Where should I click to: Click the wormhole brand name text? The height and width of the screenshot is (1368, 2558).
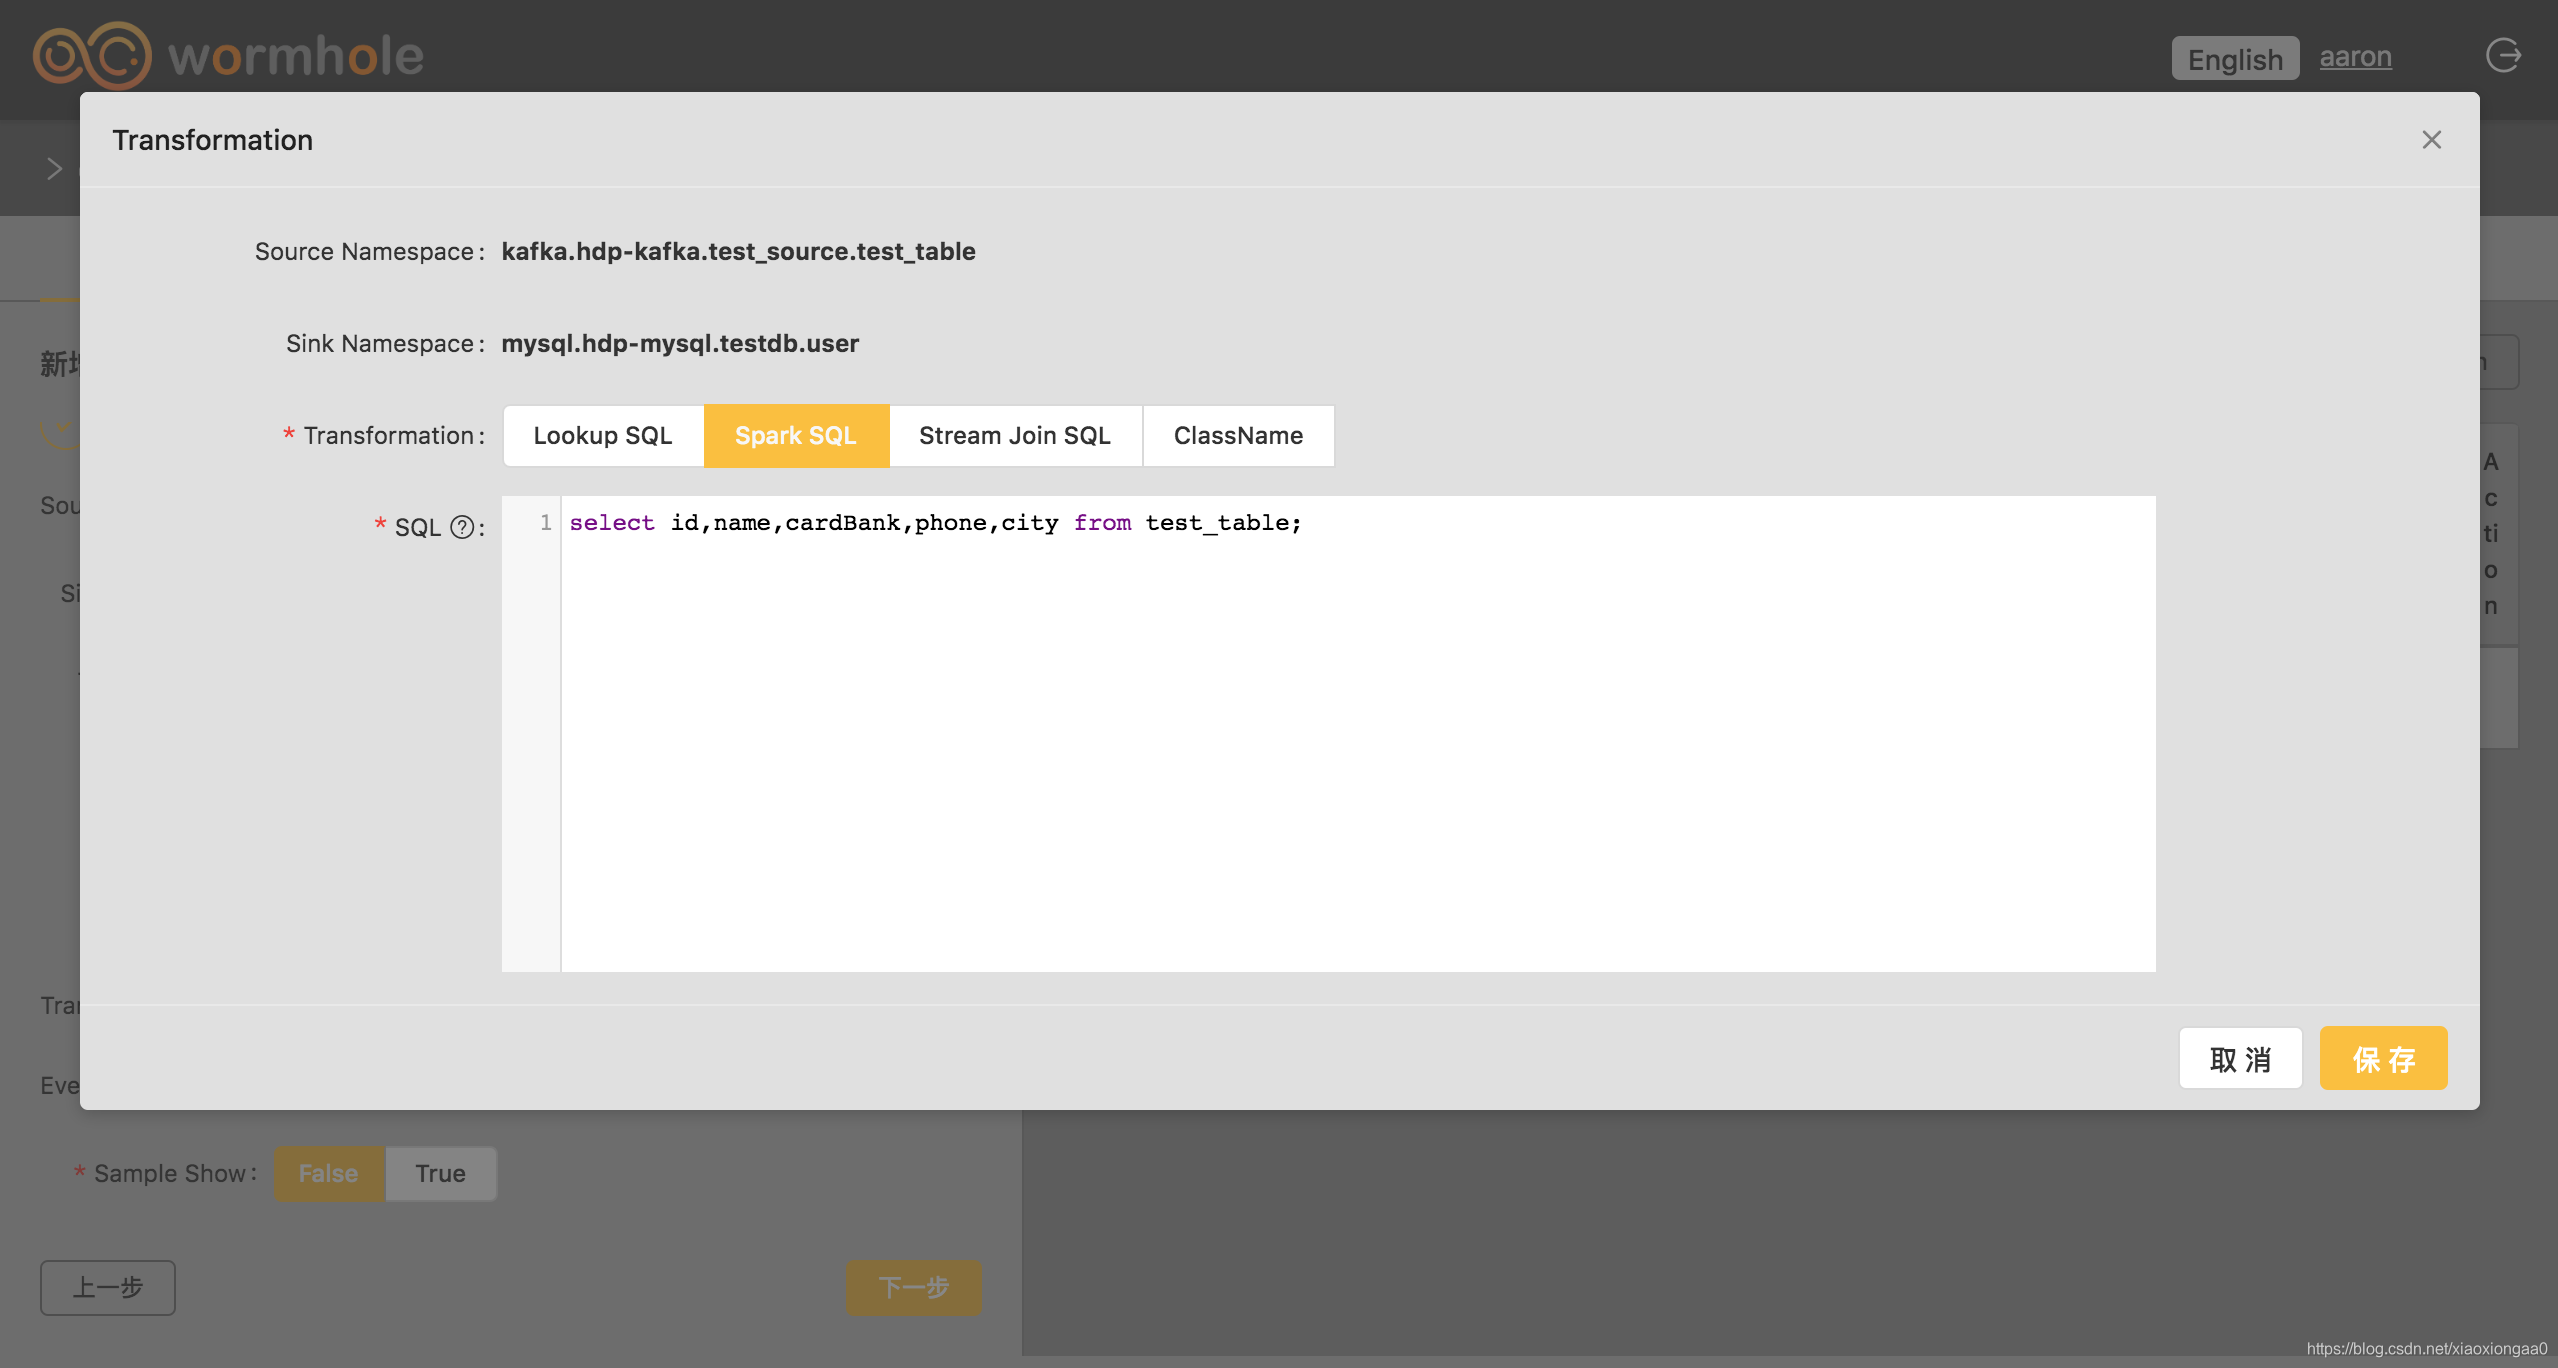click(296, 56)
